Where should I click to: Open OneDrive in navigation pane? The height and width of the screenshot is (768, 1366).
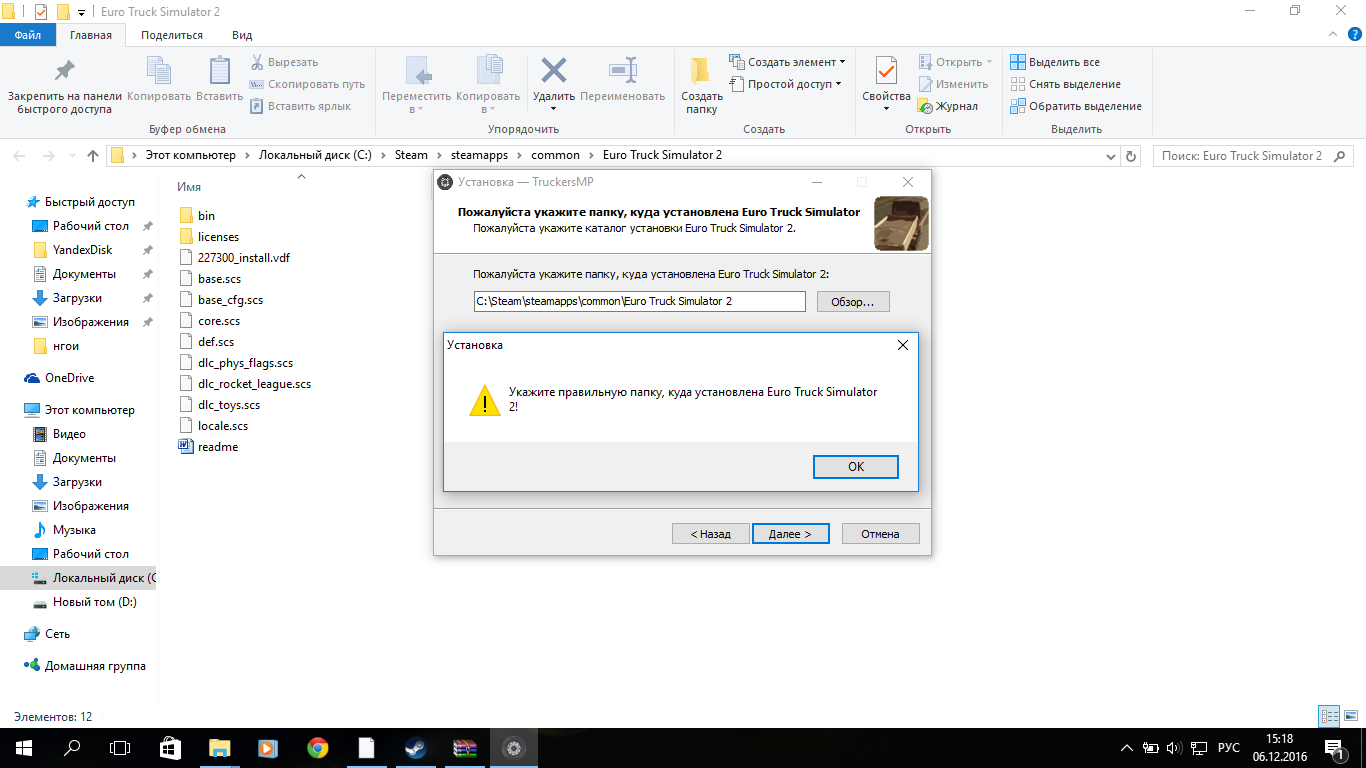[x=60, y=378]
